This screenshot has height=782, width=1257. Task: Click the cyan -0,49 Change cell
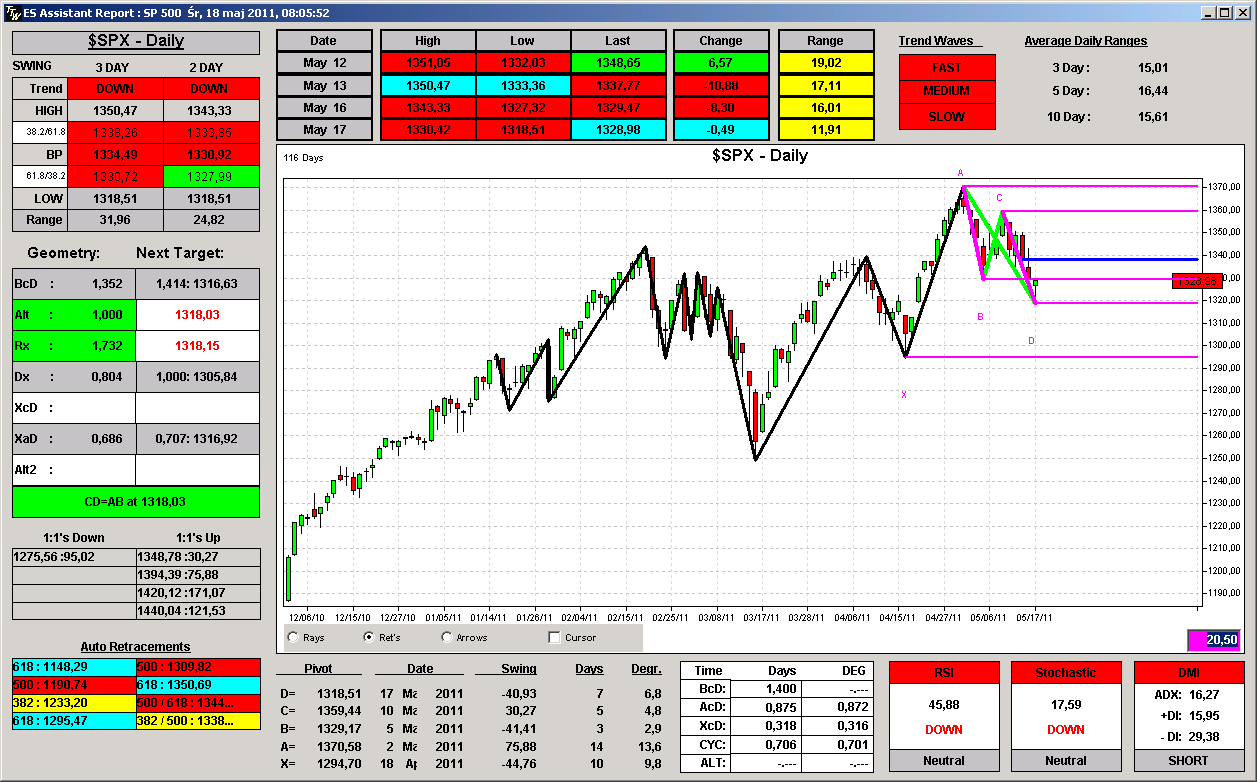[x=721, y=129]
